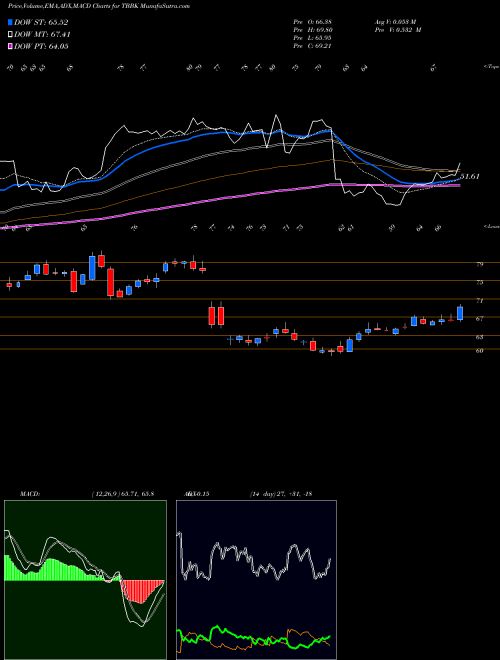Image resolution: width=500 pixels, height=660 pixels.
Task: Click the MACD (12,26,9) parameter values
Action: click(122, 494)
